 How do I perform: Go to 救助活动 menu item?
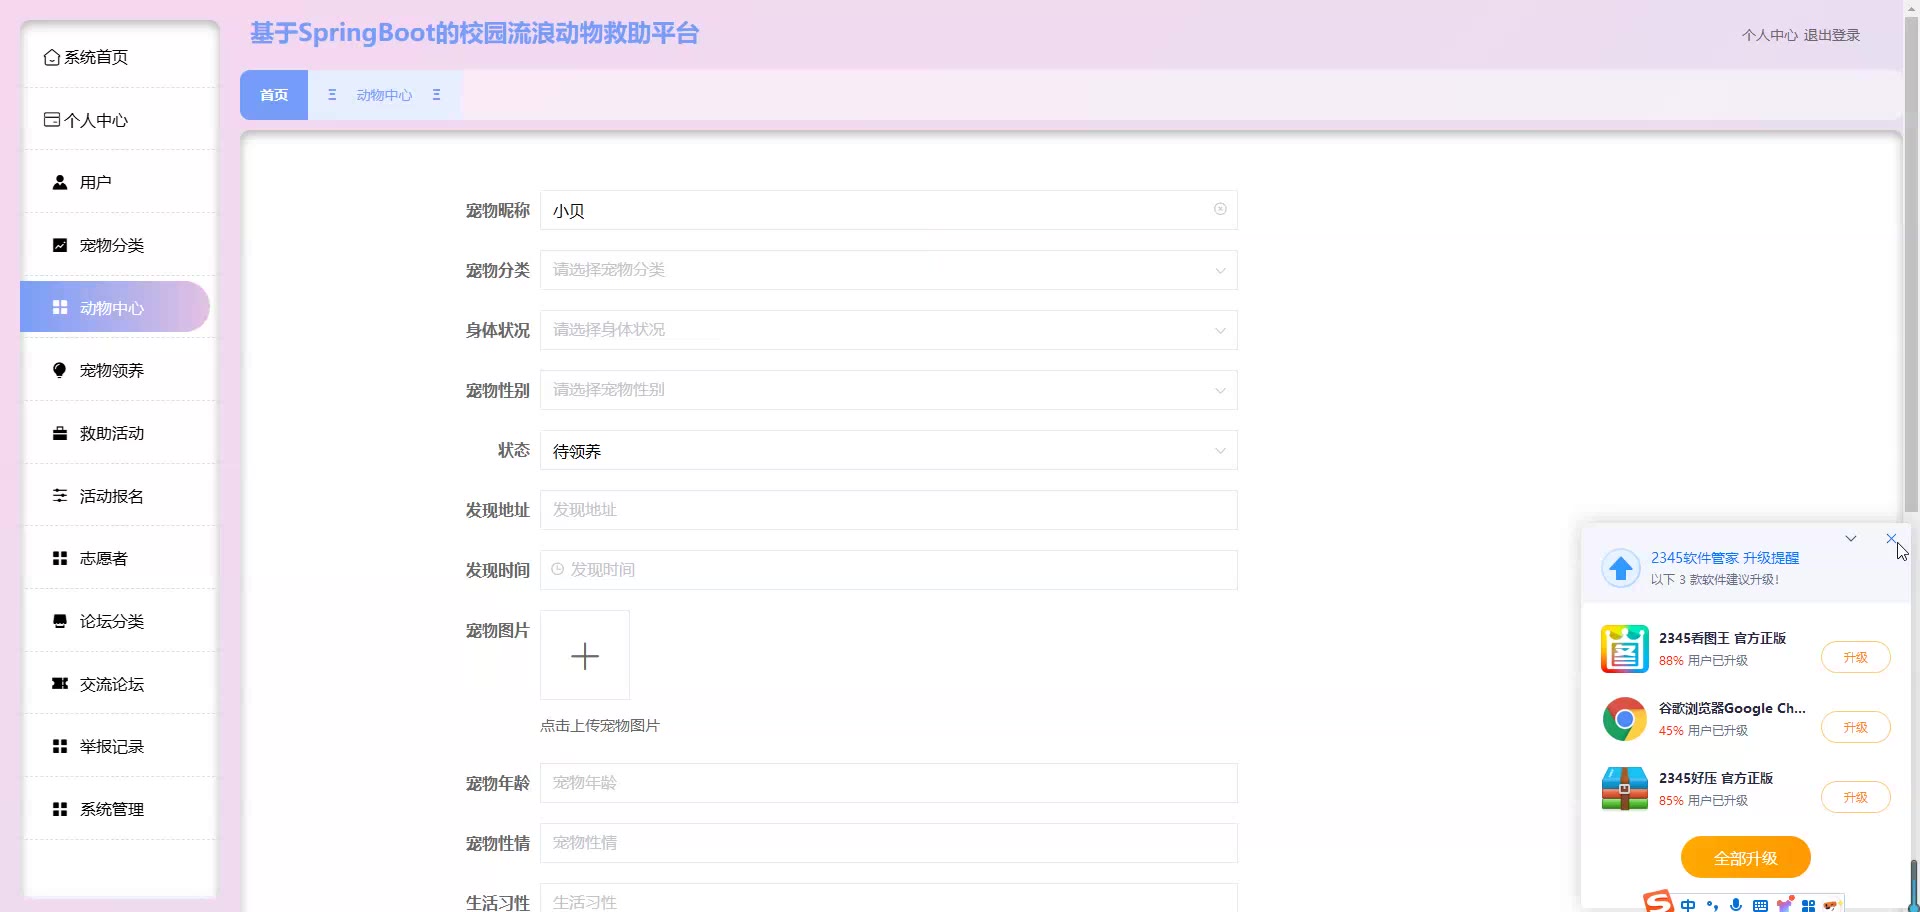point(112,434)
